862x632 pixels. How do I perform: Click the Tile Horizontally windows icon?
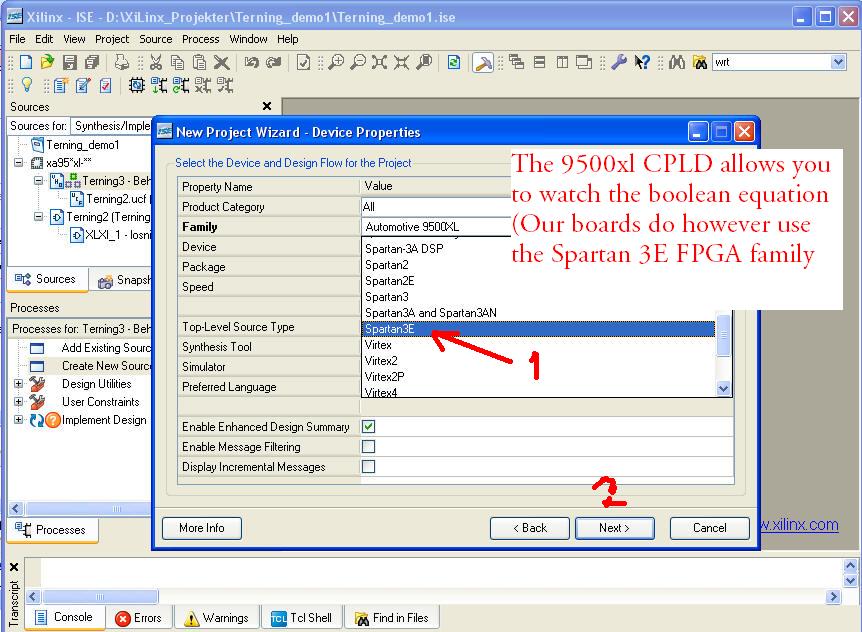539,62
